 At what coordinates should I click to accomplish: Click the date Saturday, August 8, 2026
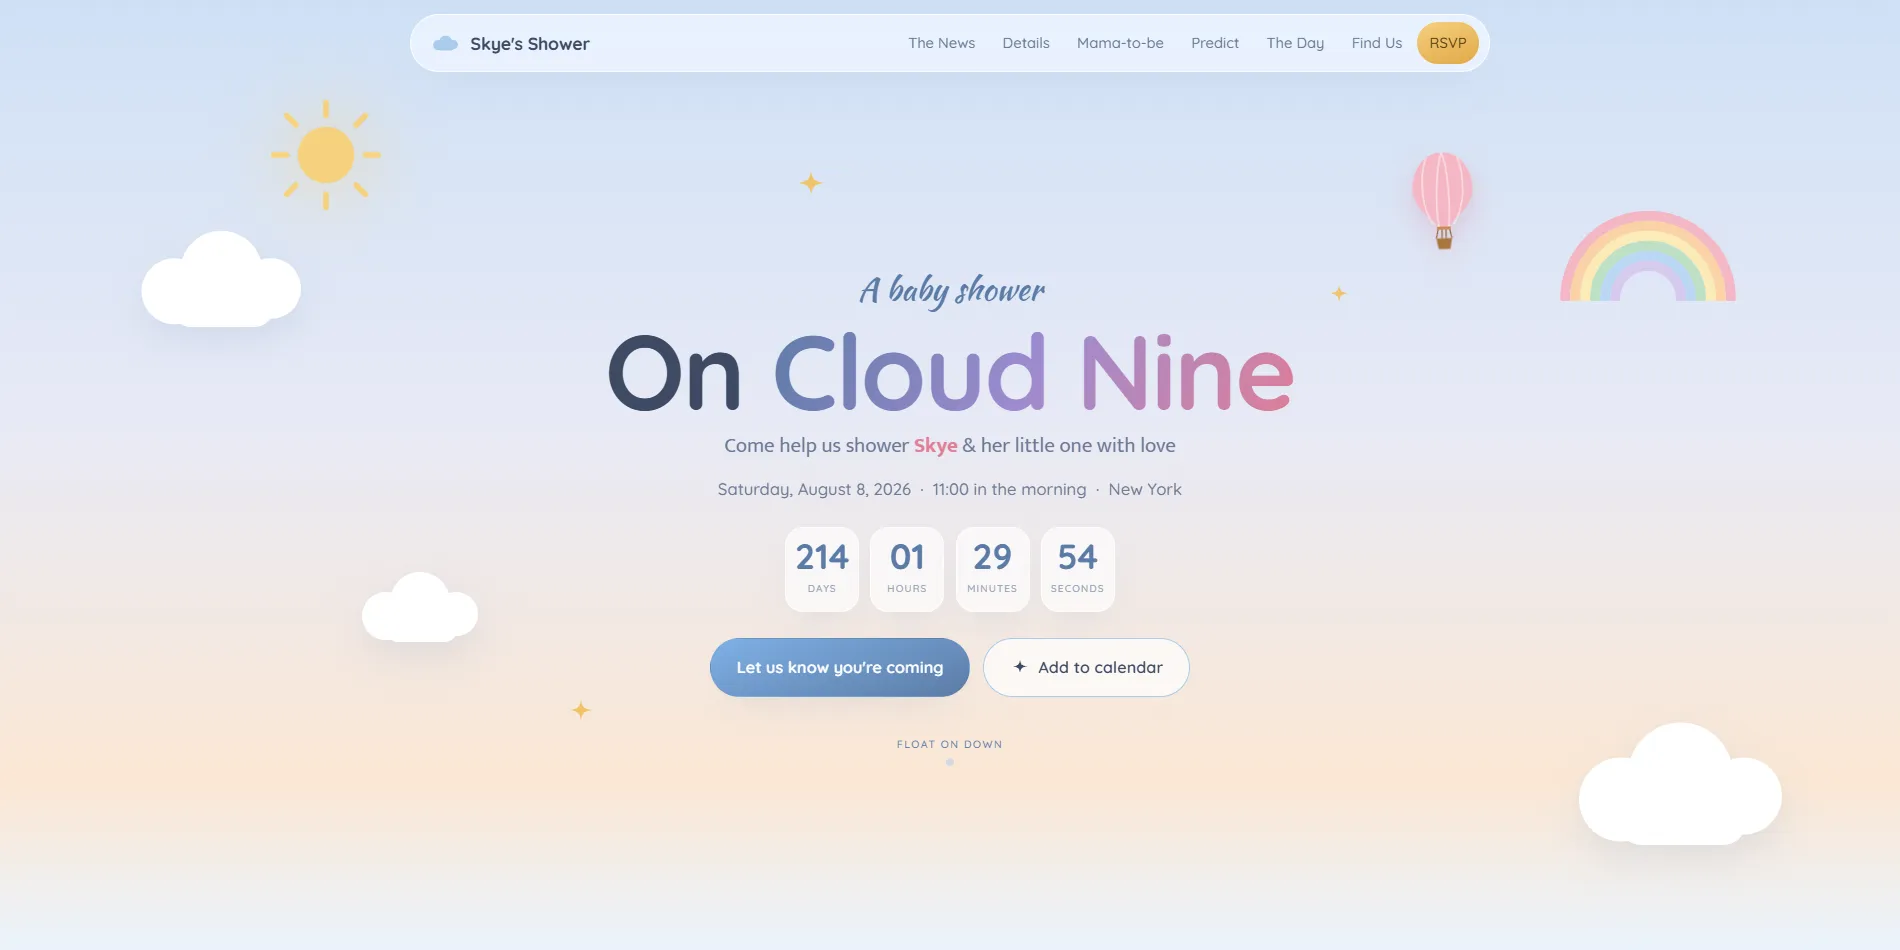pyautogui.click(x=814, y=489)
